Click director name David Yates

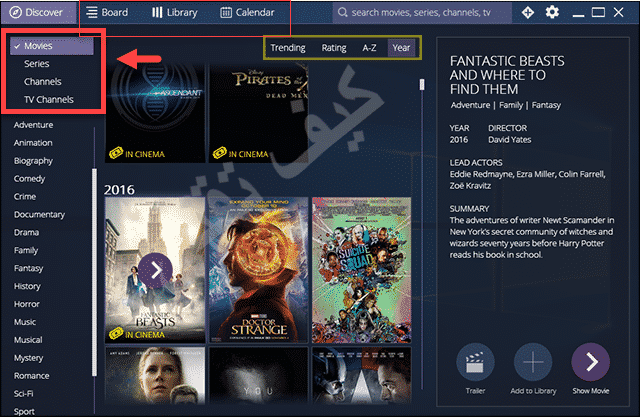tap(509, 140)
